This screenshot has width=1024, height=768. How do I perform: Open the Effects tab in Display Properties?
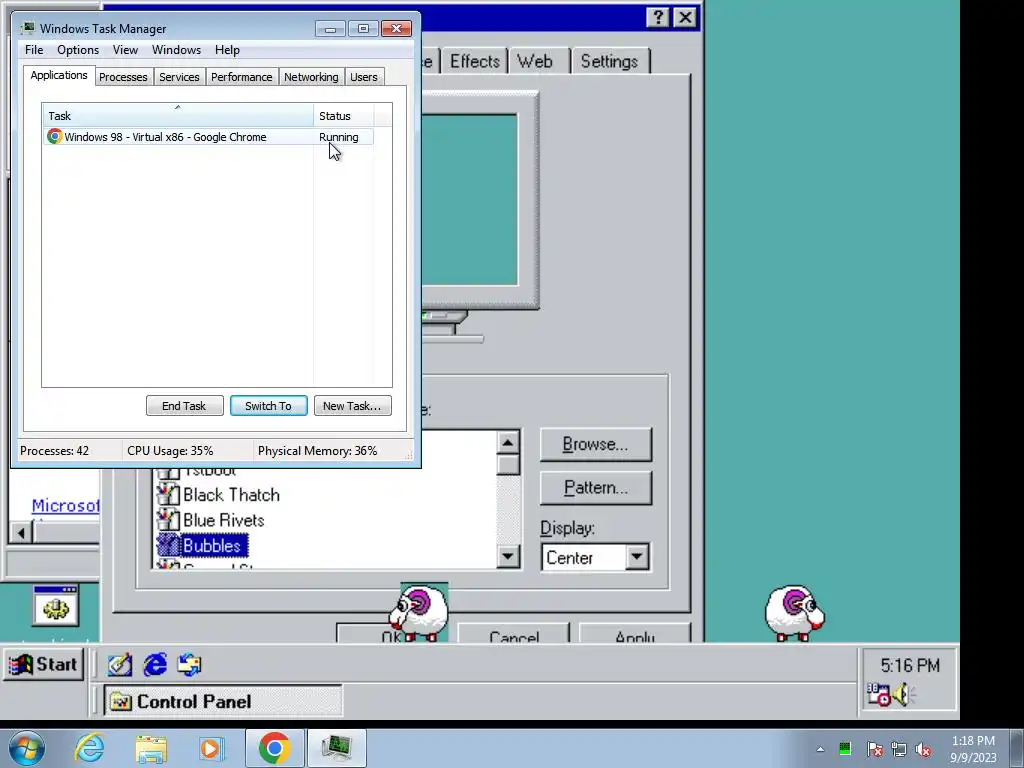click(475, 61)
